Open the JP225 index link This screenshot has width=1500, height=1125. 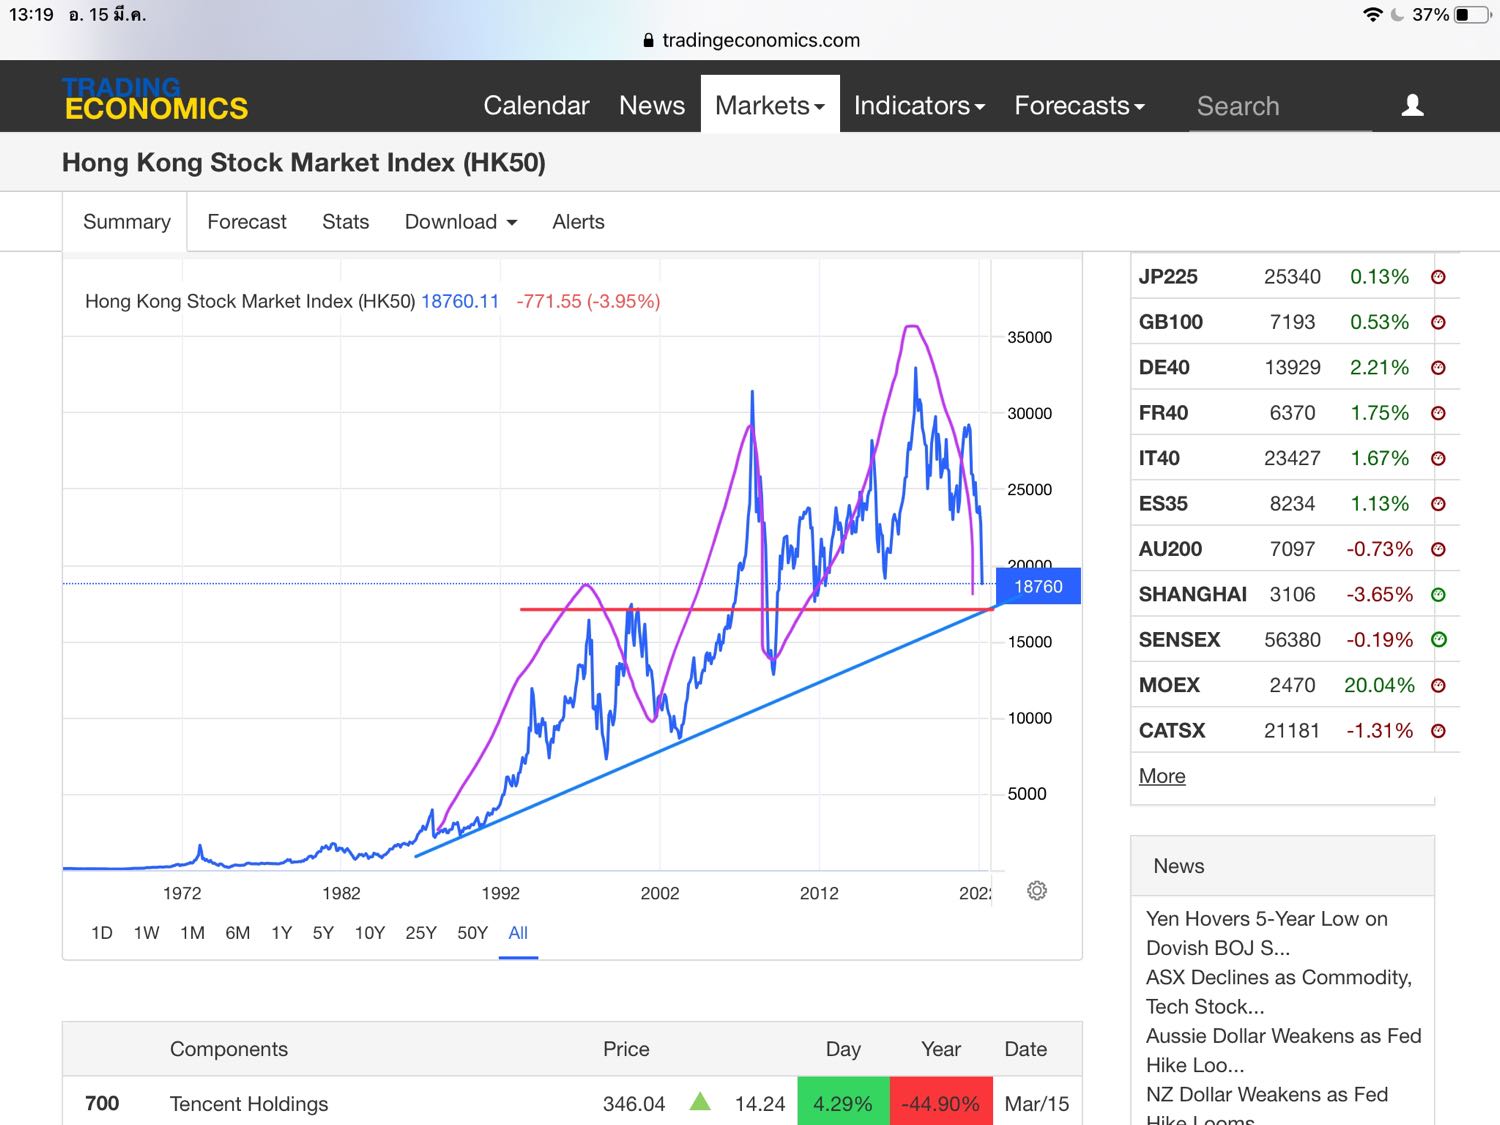point(1168,277)
